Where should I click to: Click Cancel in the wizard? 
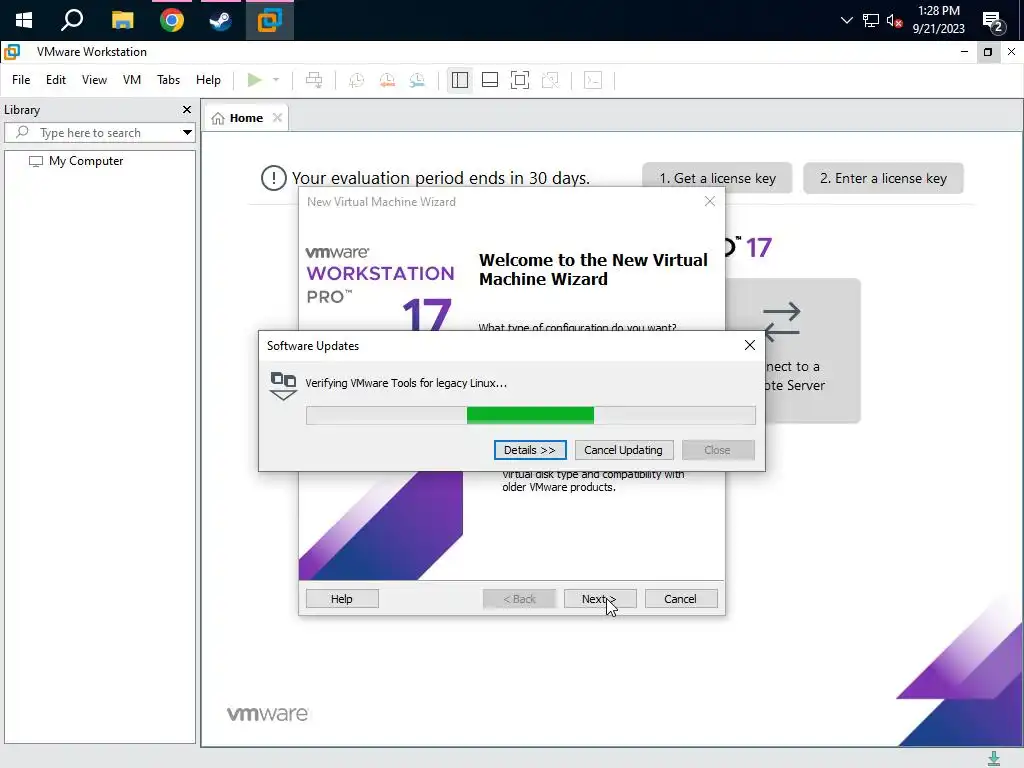pyautogui.click(x=680, y=599)
